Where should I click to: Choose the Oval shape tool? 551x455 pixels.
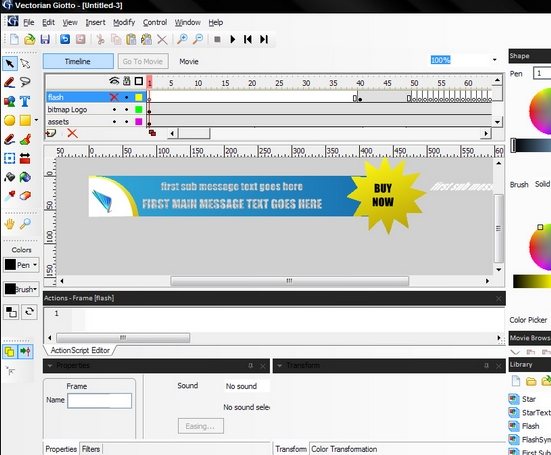(9, 120)
